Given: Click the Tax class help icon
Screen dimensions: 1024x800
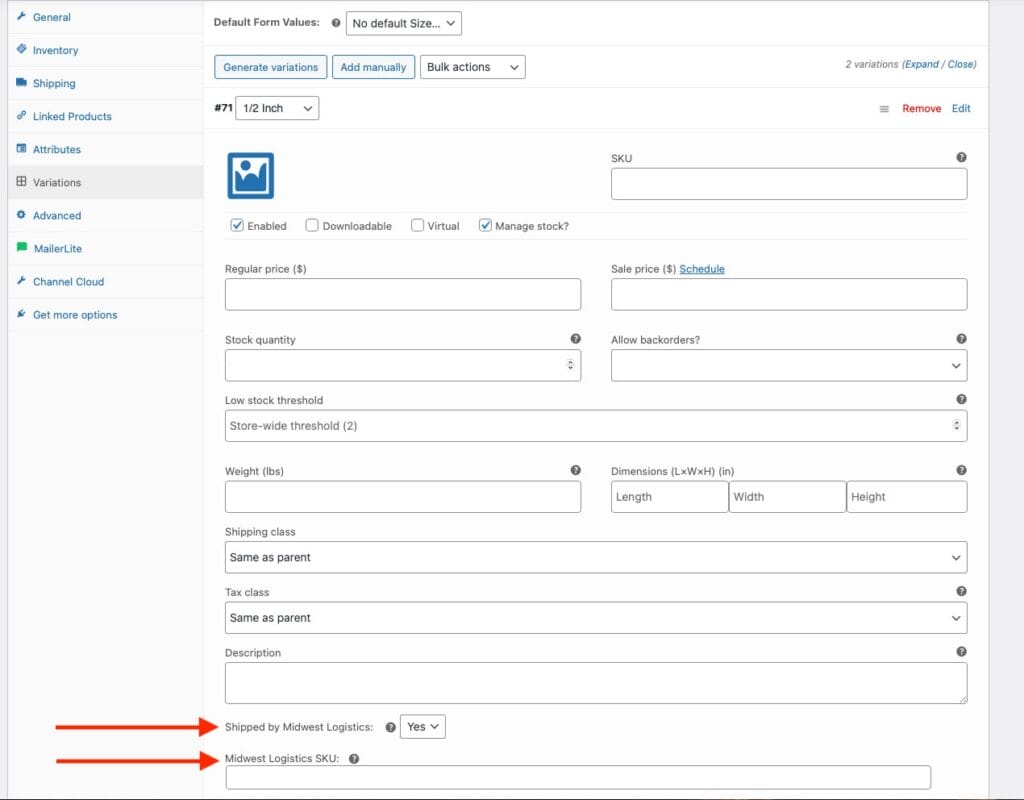Looking at the screenshot, I should (x=961, y=591).
